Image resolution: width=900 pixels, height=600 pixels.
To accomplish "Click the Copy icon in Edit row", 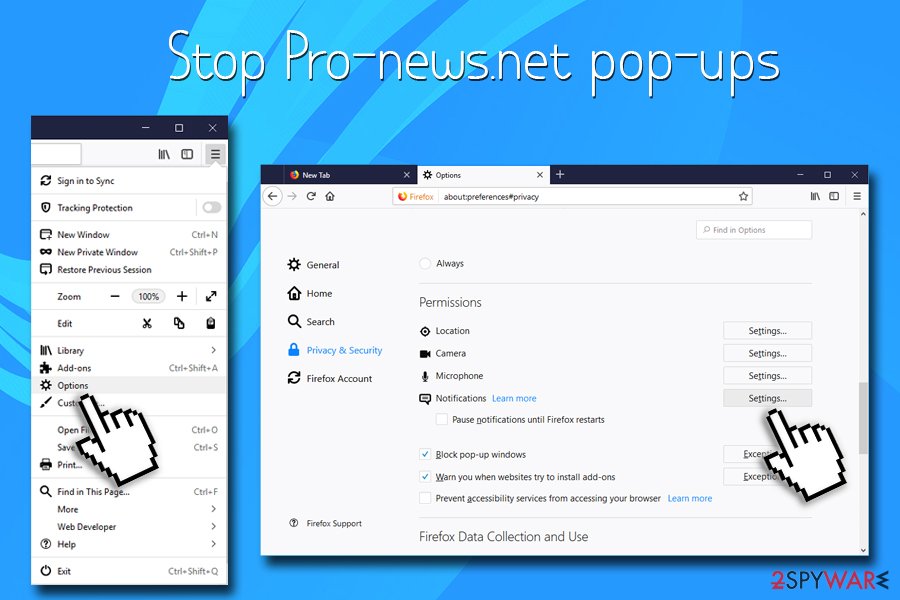I will (179, 323).
